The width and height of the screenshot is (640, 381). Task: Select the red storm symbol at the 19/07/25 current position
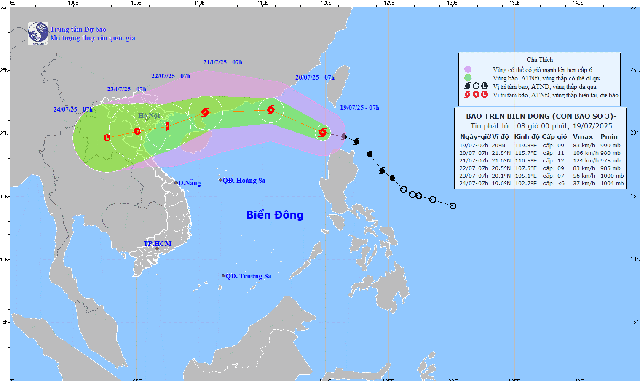click(322, 132)
